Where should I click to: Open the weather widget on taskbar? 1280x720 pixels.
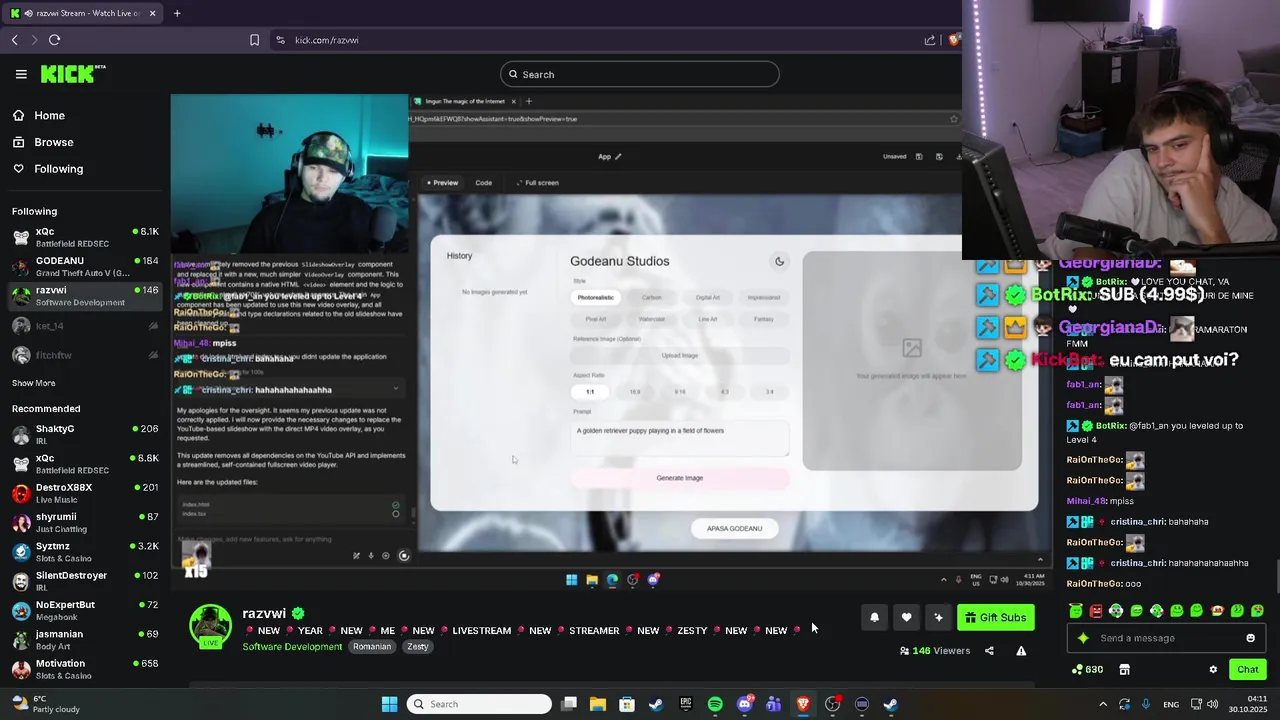tap(45, 704)
